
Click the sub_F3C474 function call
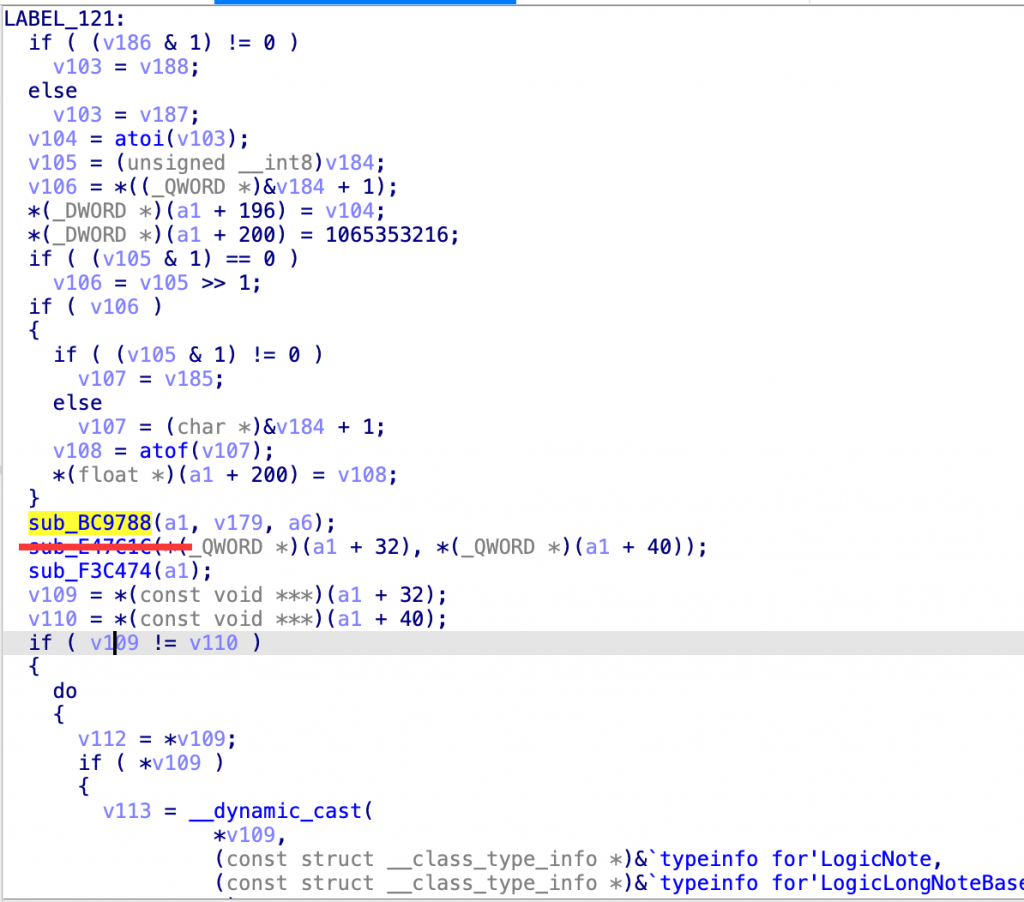[x=90, y=571]
